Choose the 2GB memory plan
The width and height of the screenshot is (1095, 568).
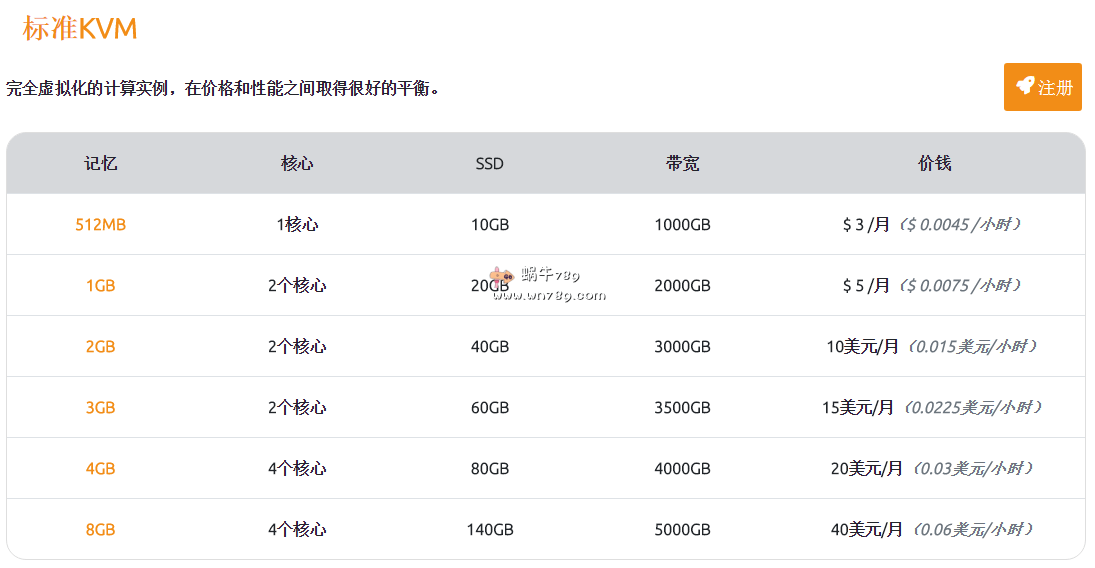click(101, 347)
